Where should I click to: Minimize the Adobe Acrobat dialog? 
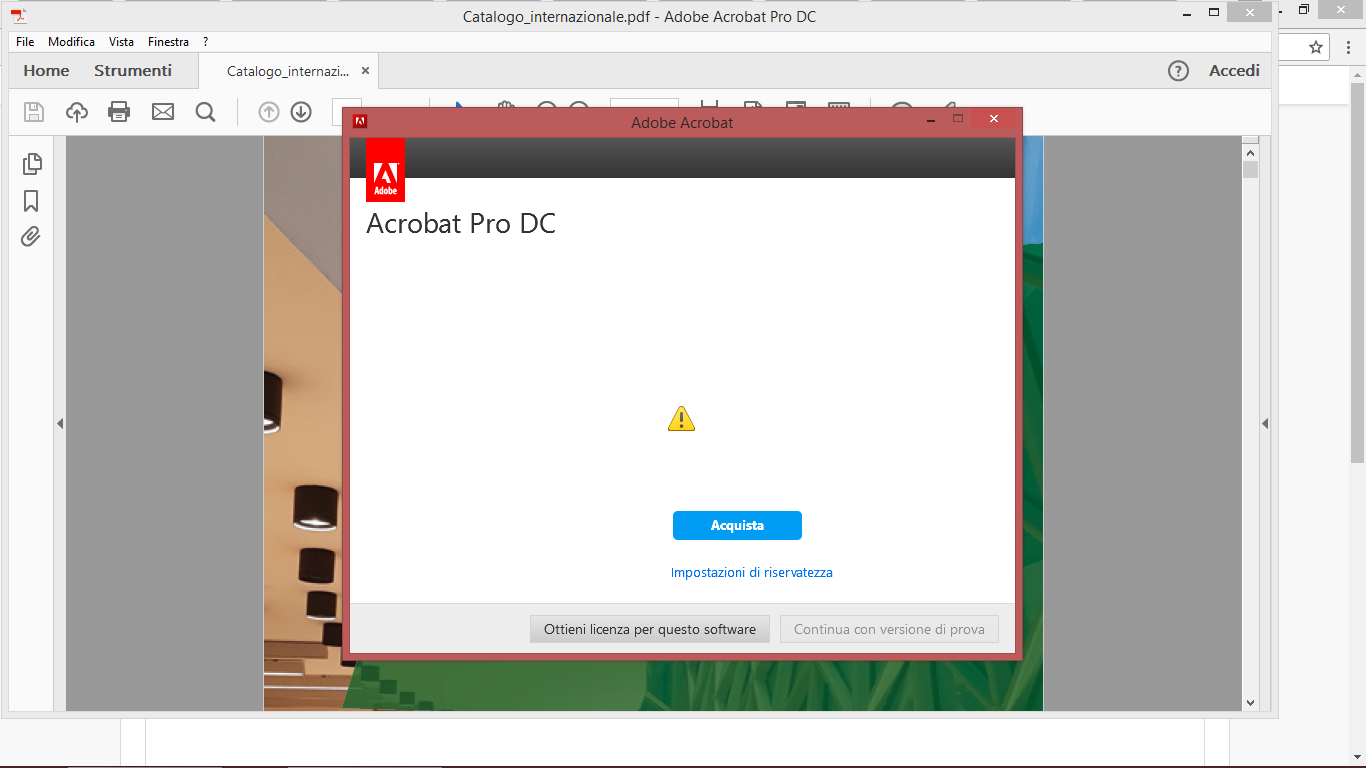[x=931, y=119]
